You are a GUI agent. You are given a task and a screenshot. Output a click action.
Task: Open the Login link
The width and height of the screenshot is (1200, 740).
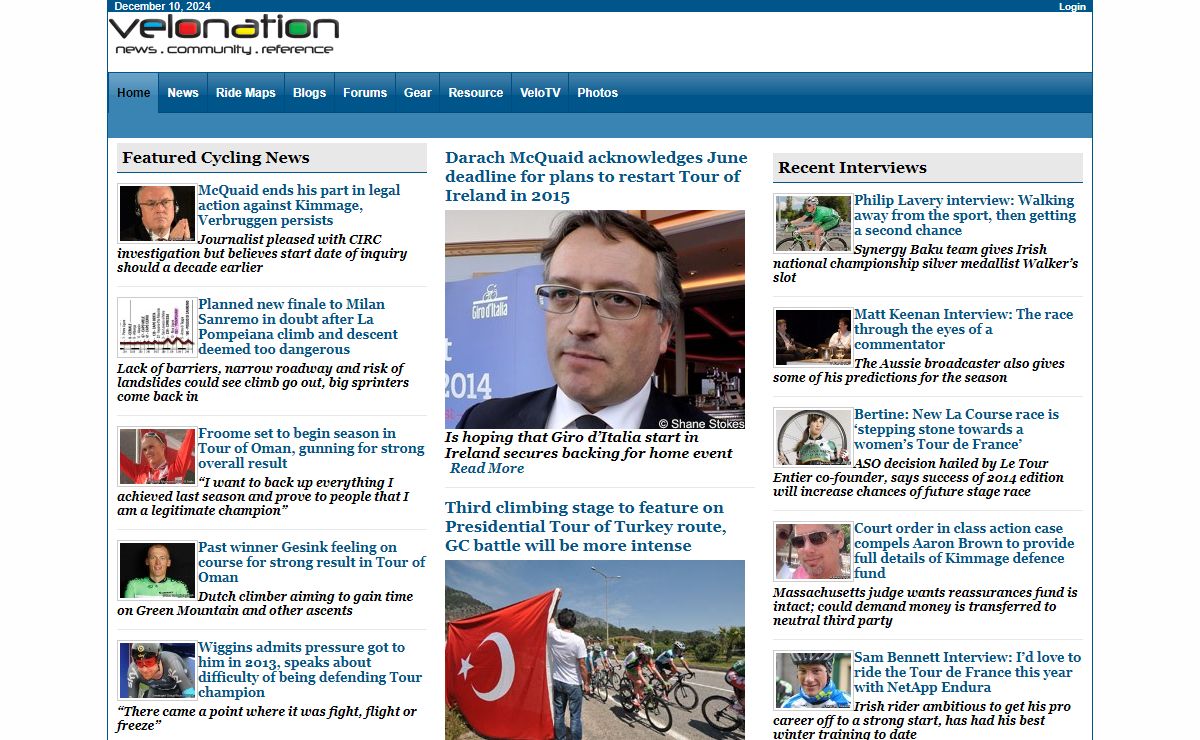[1072, 6]
